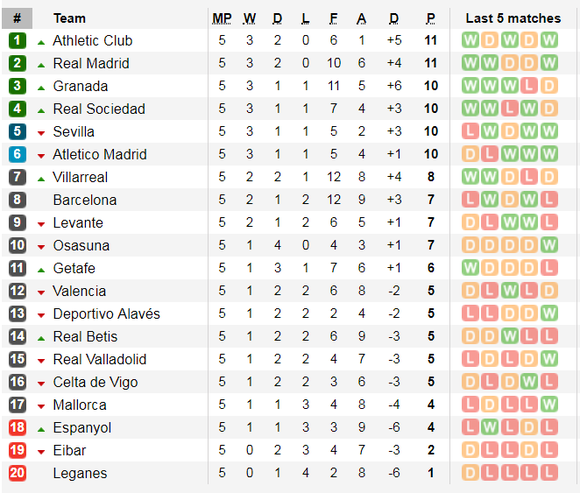Screen dimensions: 580x493
Task: Click the Last 5 matches header
Action: tap(513, 18)
